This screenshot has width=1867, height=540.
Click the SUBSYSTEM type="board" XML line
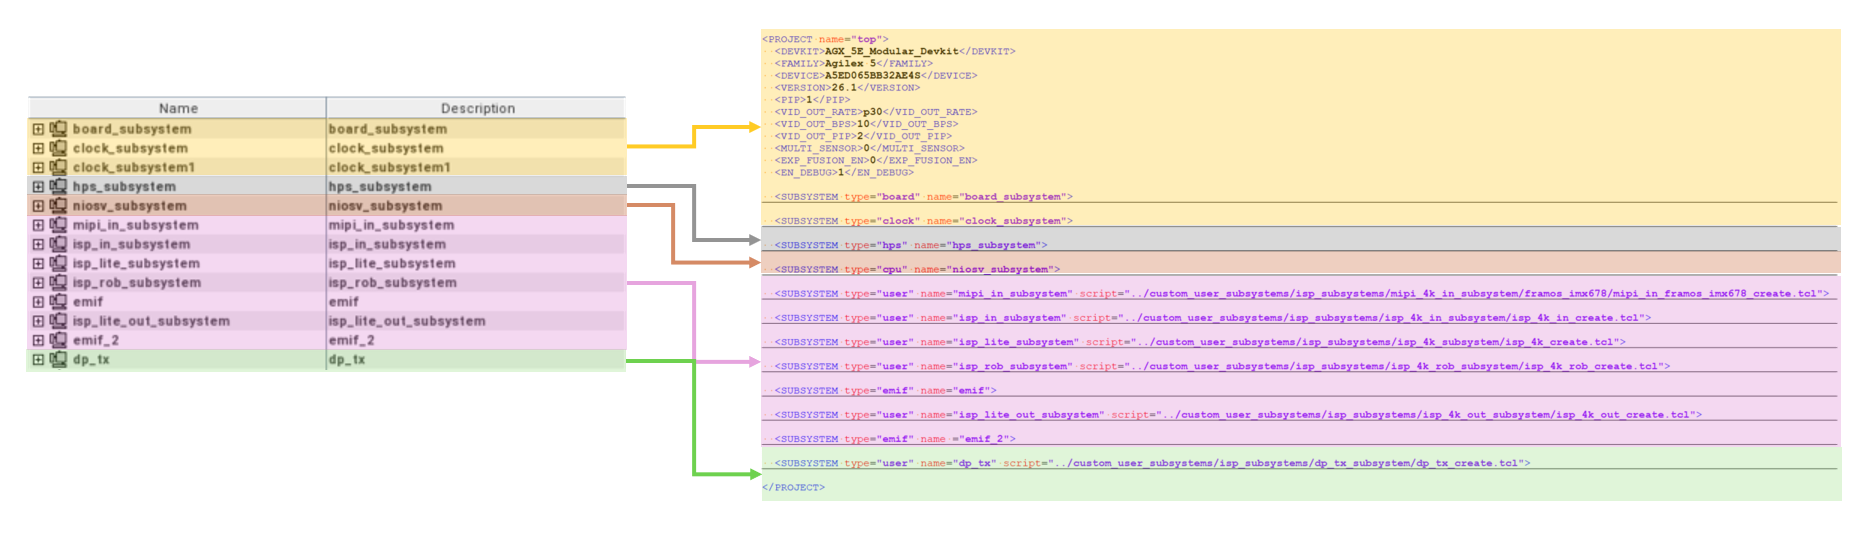tap(923, 197)
